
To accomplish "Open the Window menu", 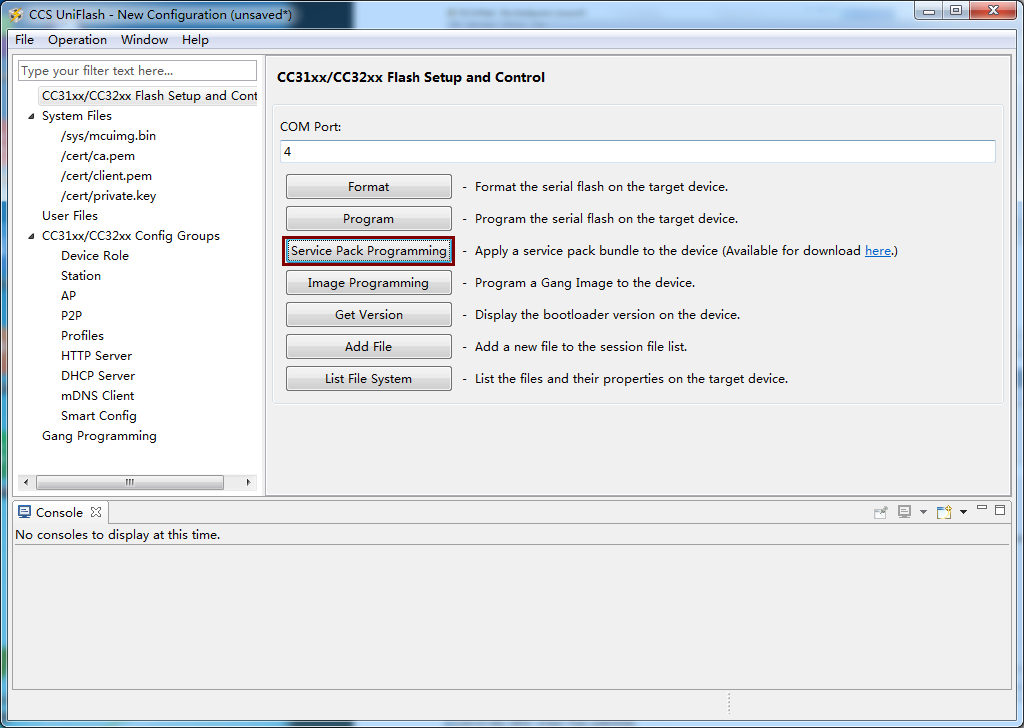I will pos(144,40).
